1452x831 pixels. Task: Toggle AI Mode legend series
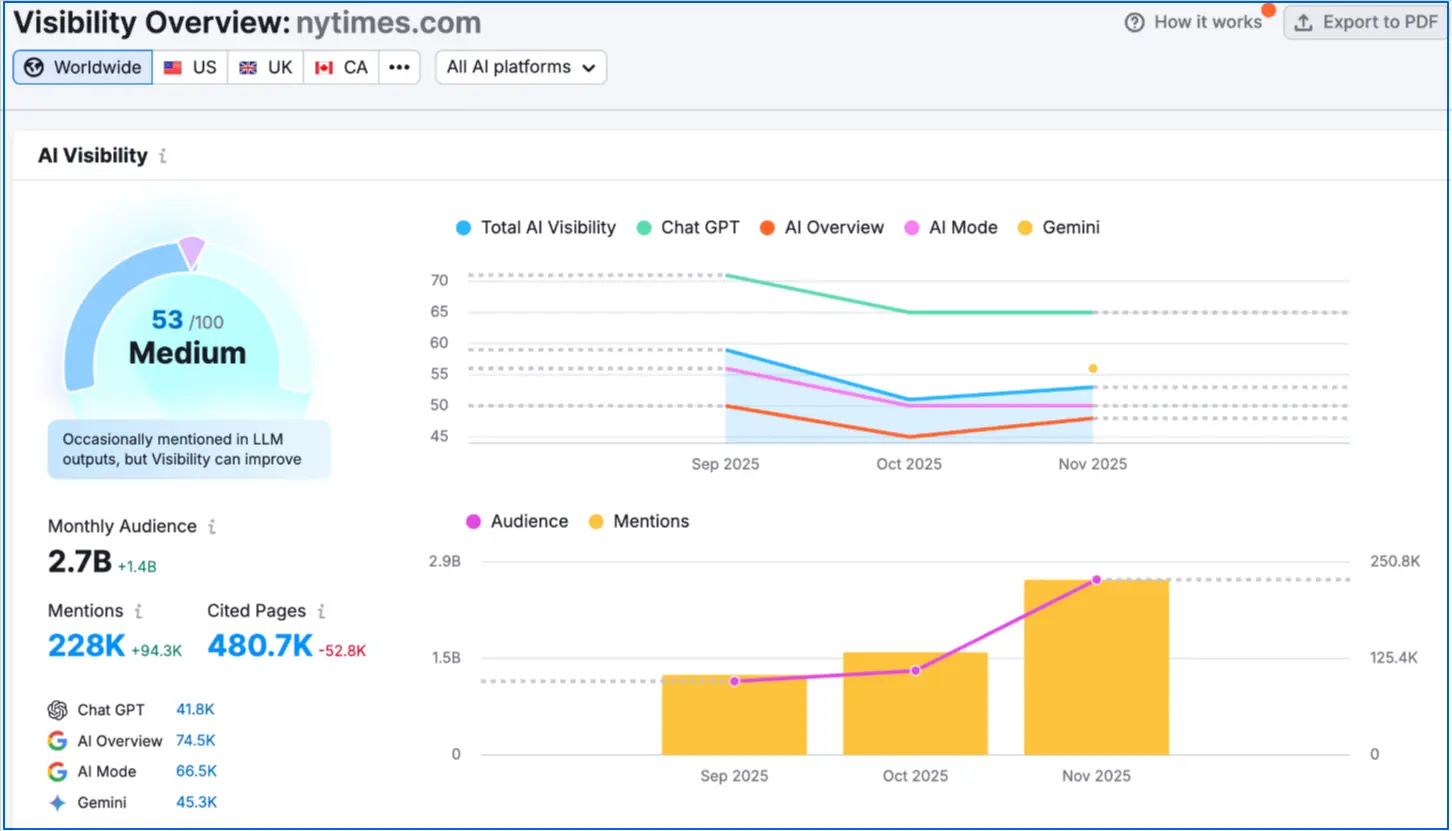pyautogui.click(x=951, y=228)
